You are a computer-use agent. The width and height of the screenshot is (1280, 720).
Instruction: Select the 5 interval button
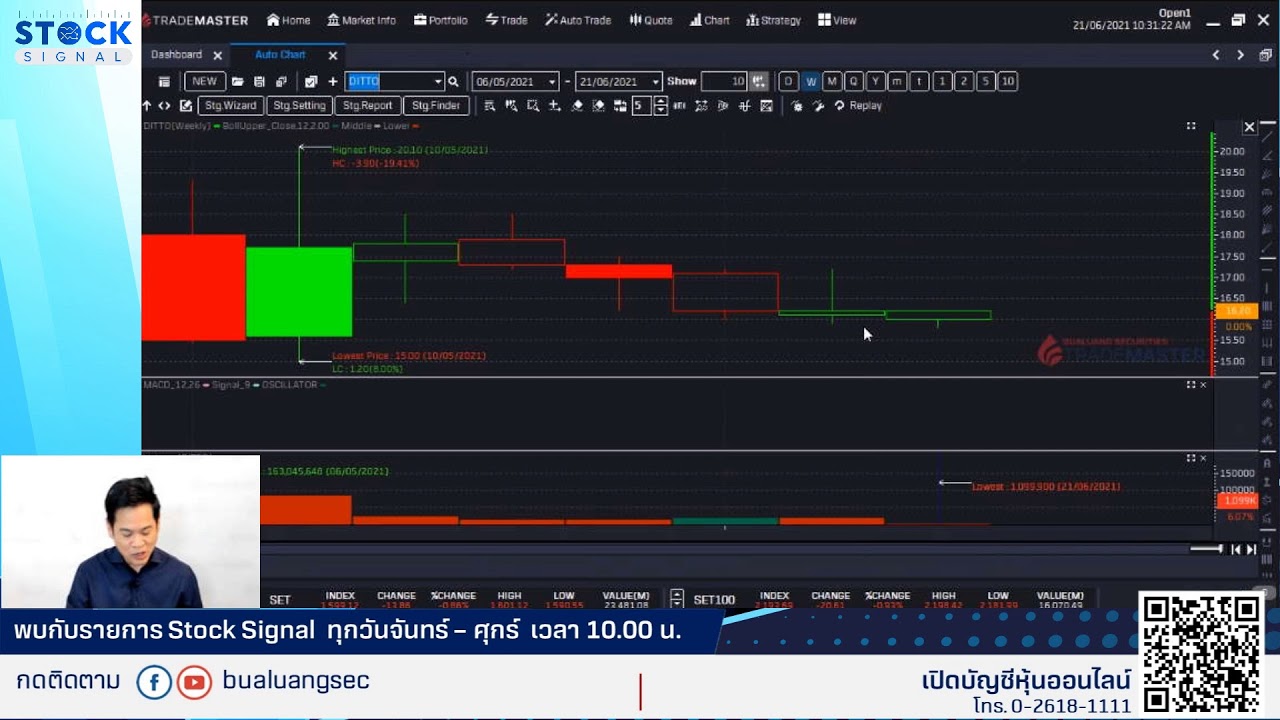[986, 82]
